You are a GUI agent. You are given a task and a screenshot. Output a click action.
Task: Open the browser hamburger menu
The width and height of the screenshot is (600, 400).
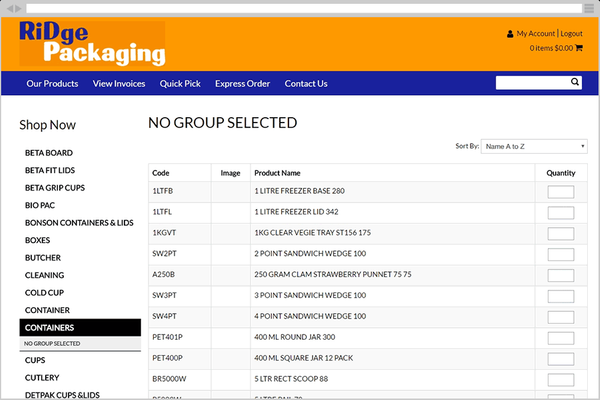click(589, 8)
